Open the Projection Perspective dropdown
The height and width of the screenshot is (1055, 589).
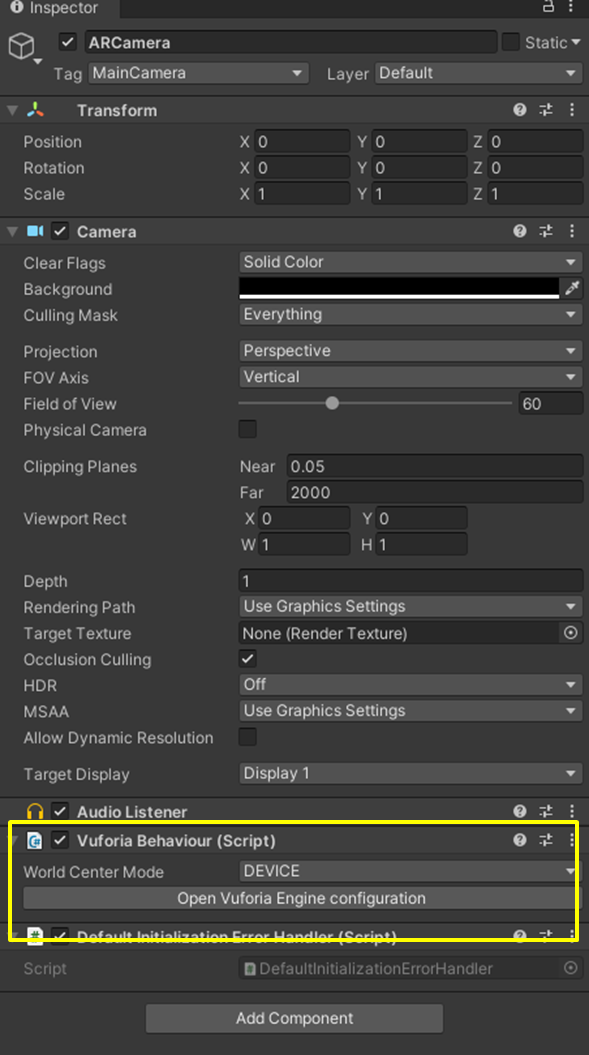pos(411,351)
